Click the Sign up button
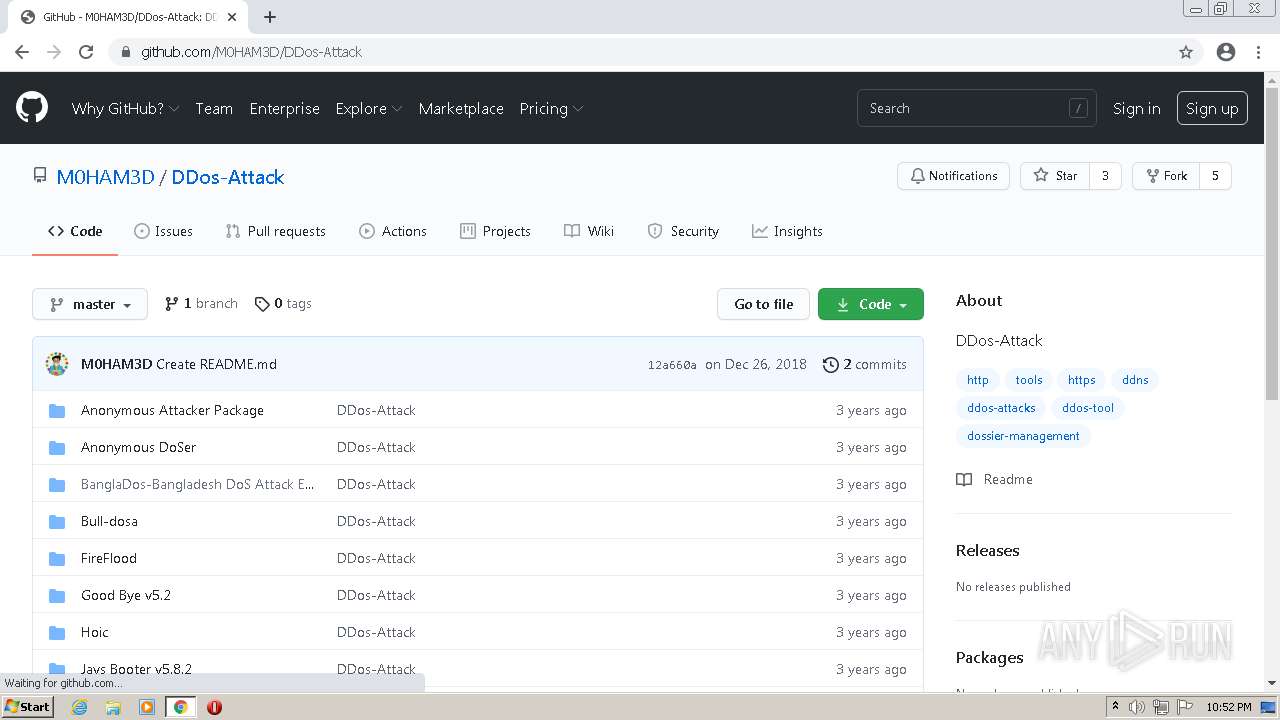1280x720 pixels. pos(1212,108)
